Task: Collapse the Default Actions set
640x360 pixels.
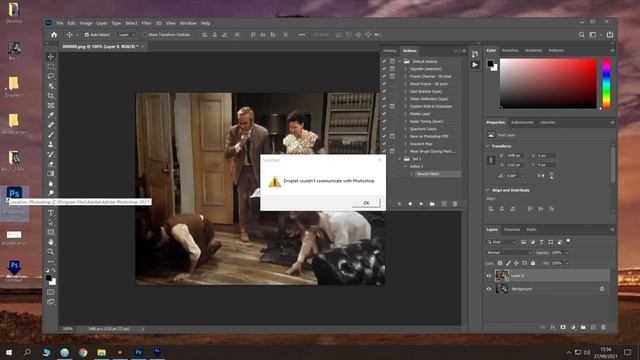Action: (400, 61)
